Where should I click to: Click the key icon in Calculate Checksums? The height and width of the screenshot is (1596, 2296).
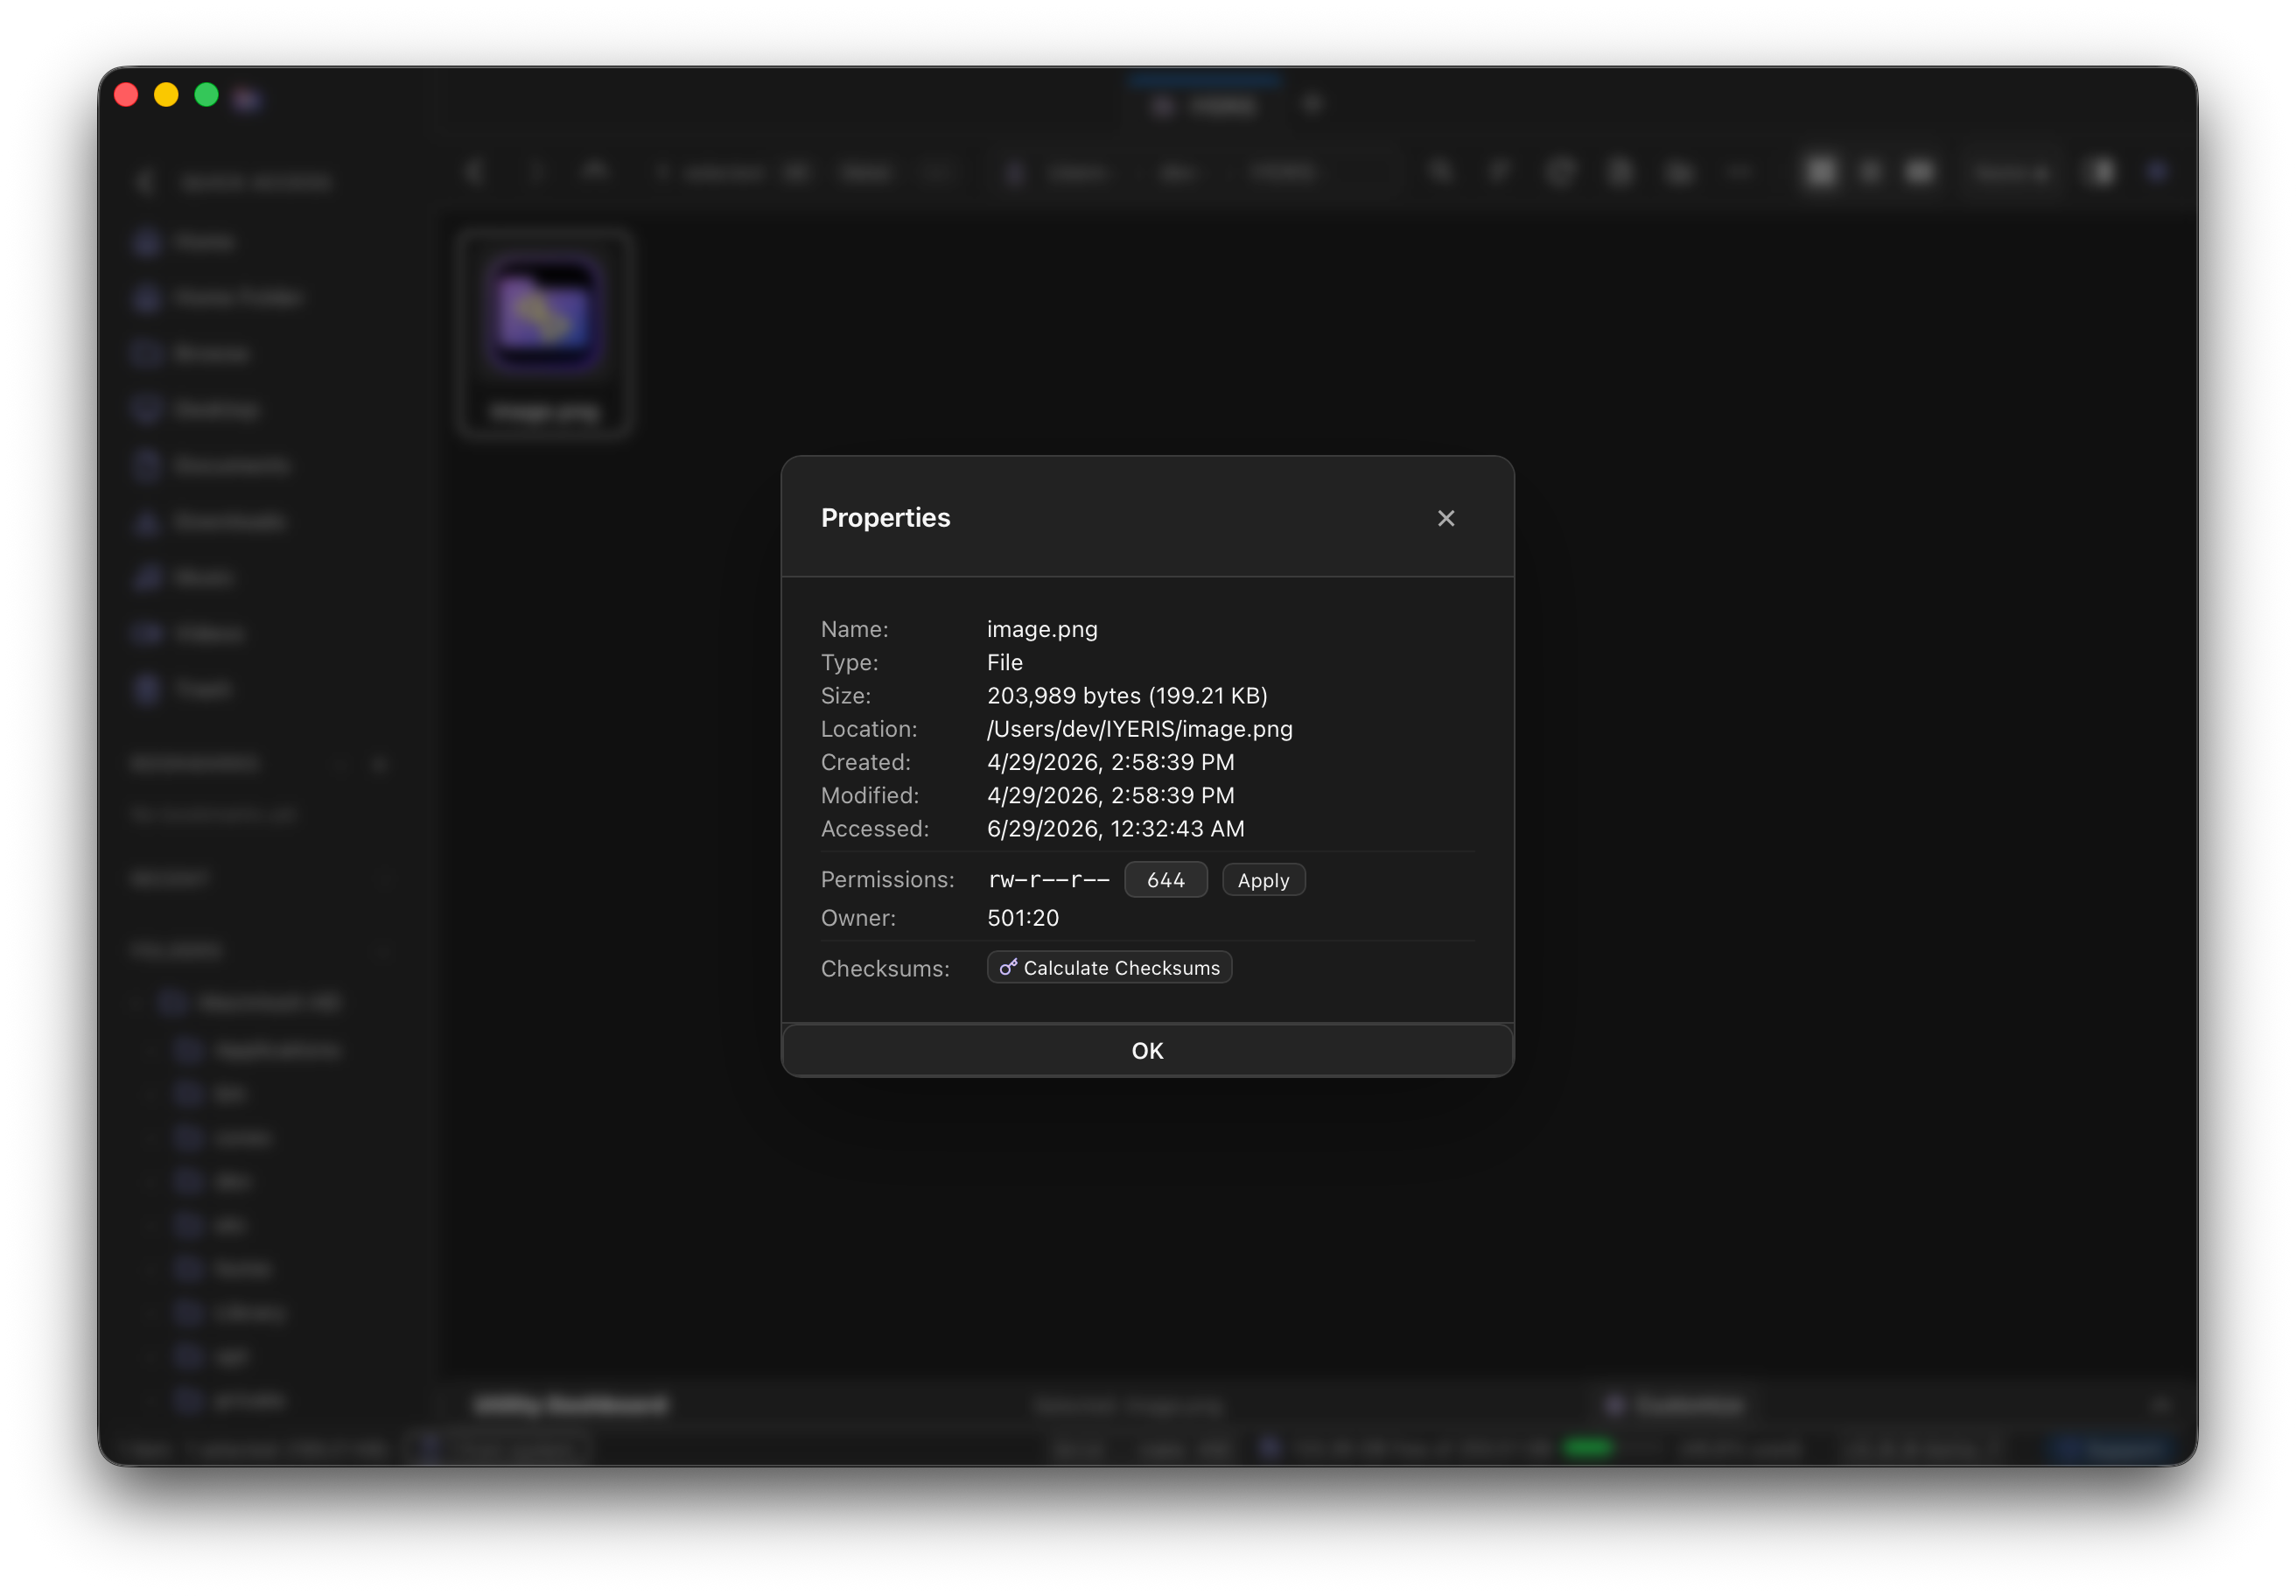1008,967
